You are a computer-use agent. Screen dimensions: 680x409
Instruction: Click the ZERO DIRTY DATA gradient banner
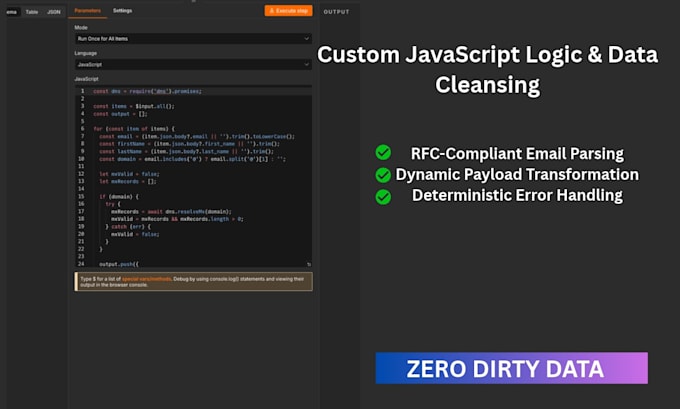coord(511,368)
